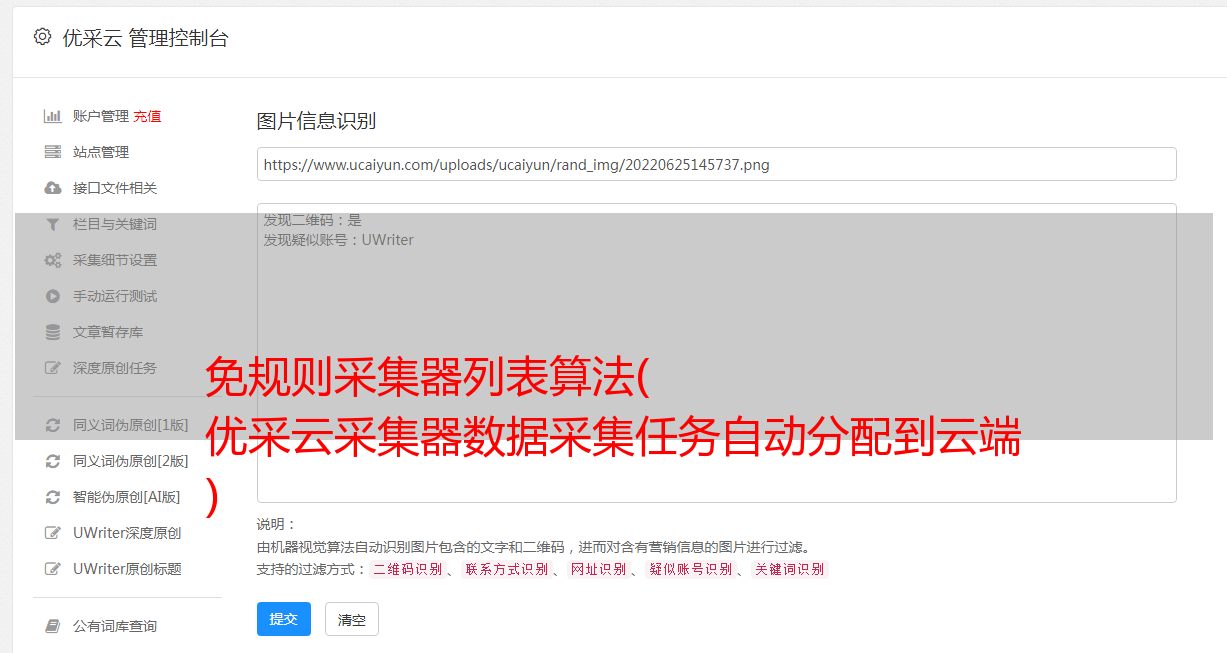Image resolution: width=1227 pixels, height=653 pixels.
Task: Click the 说明： label
Action: (x=277, y=524)
